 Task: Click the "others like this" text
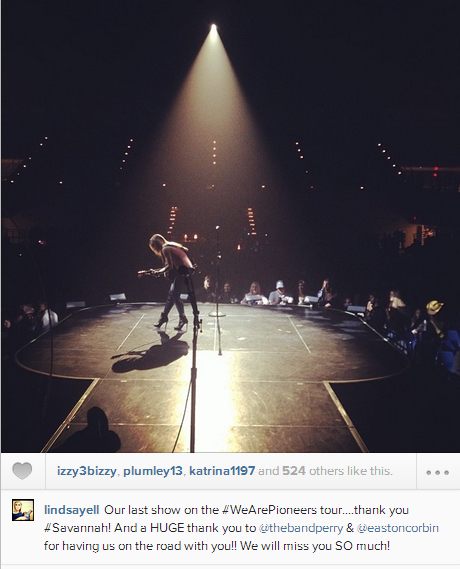[x=351, y=471]
